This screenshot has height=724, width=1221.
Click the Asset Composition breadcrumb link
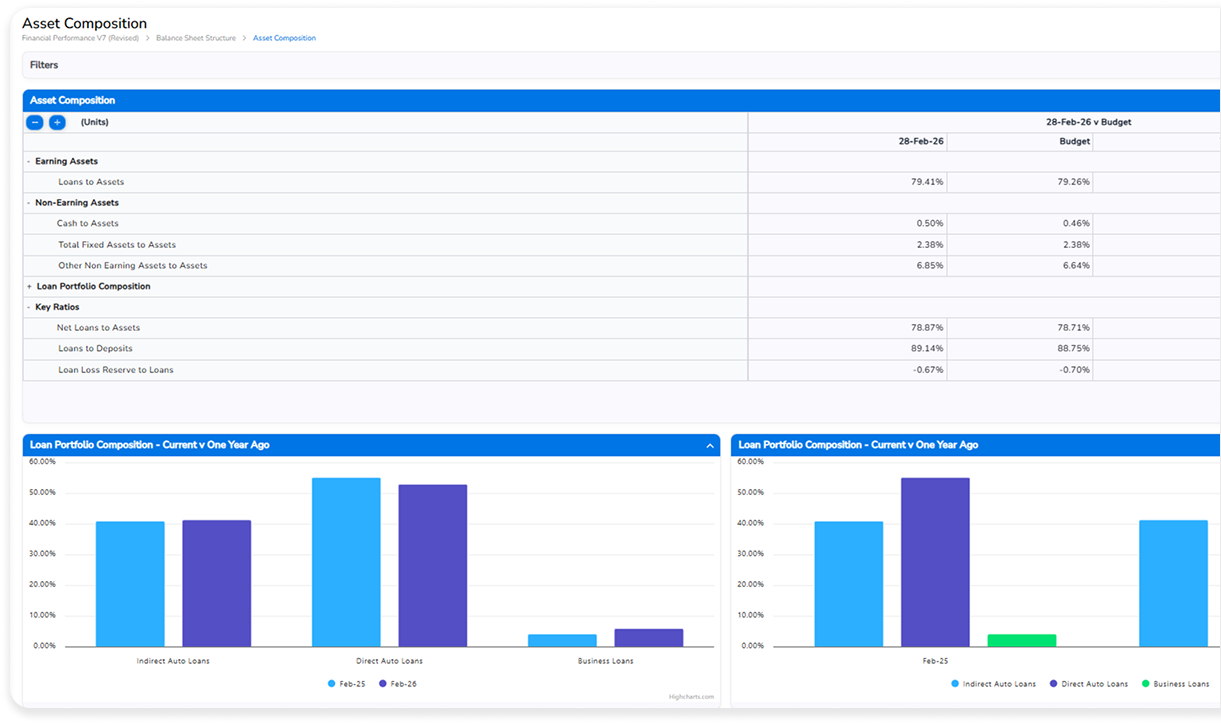pyautogui.click(x=284, y=38)
